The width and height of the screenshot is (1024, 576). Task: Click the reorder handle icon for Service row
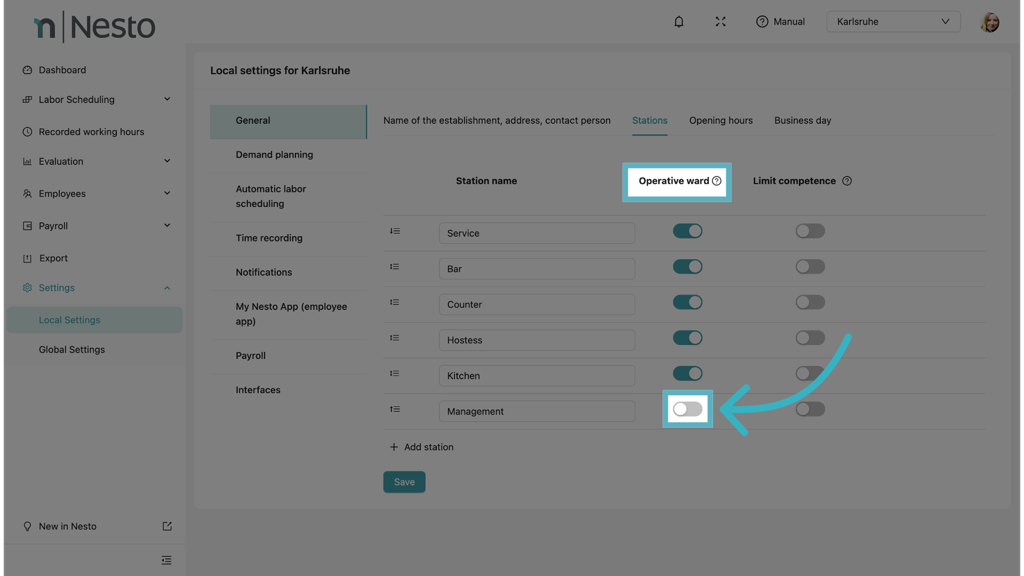pyautogui.click(x=395, y=232)
